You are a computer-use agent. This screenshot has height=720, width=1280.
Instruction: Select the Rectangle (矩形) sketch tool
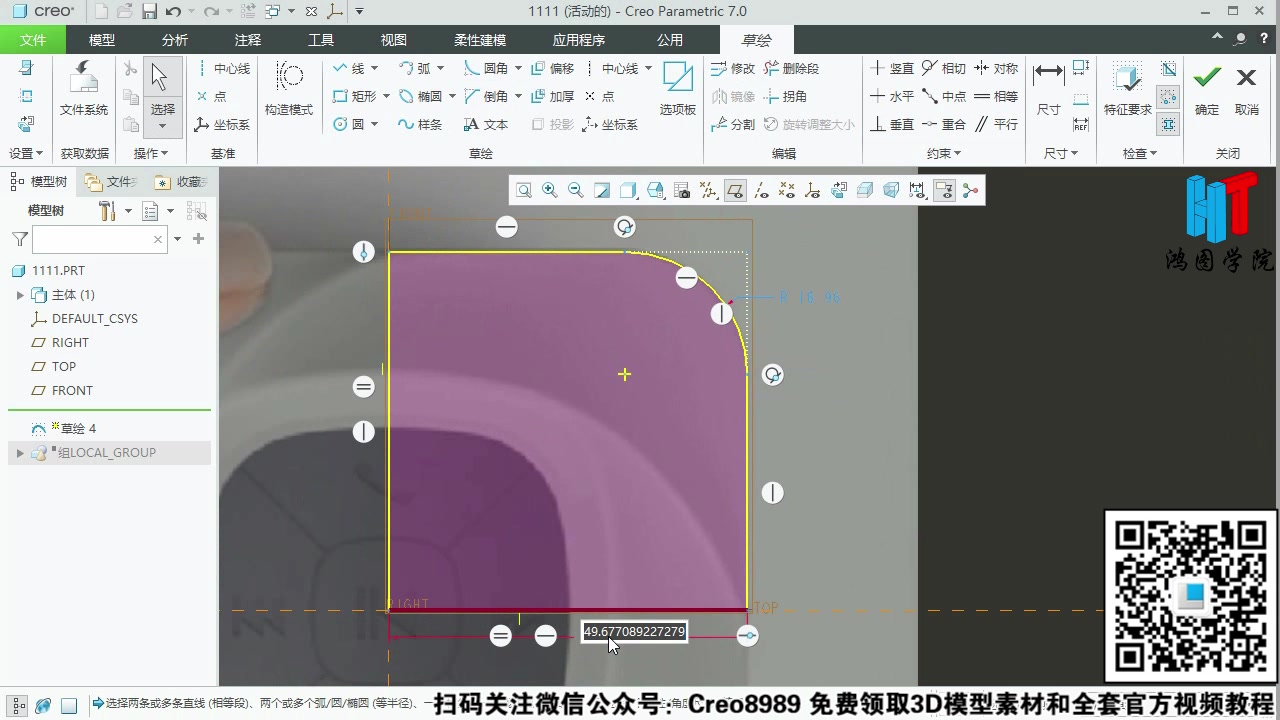[x=354, y=97]
